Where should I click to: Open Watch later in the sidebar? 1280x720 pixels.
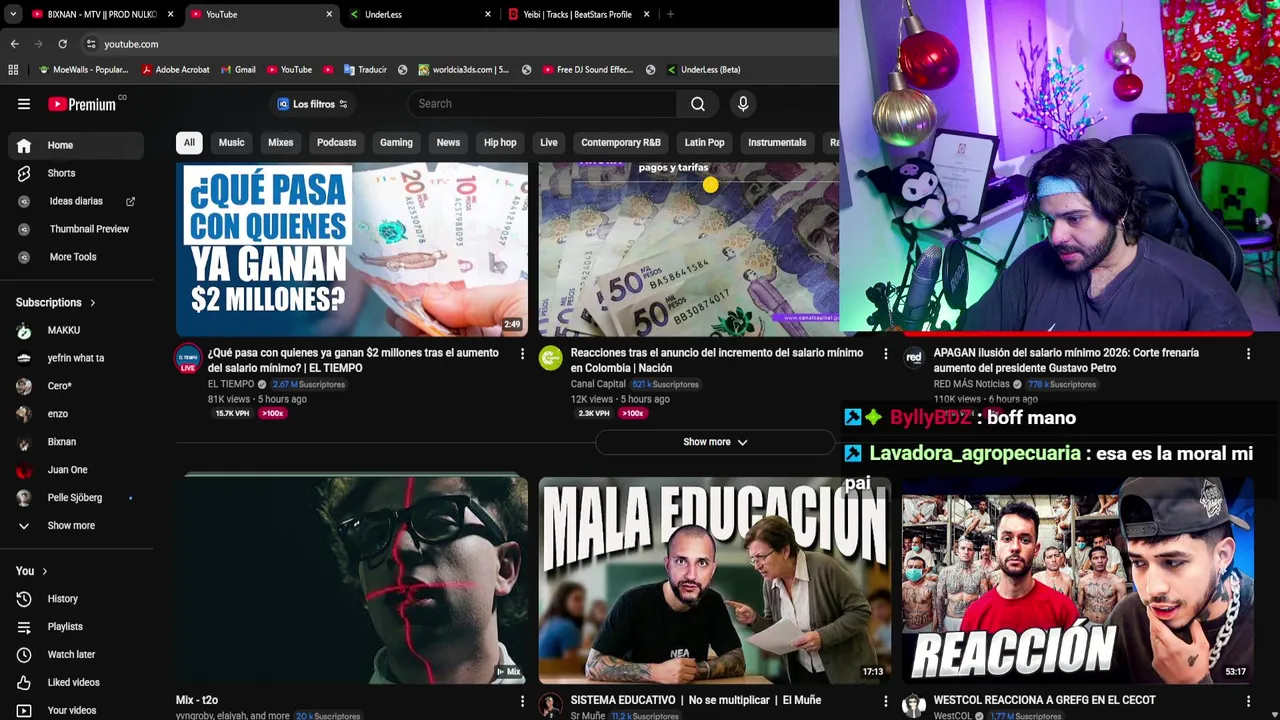(x=76, y=655)
